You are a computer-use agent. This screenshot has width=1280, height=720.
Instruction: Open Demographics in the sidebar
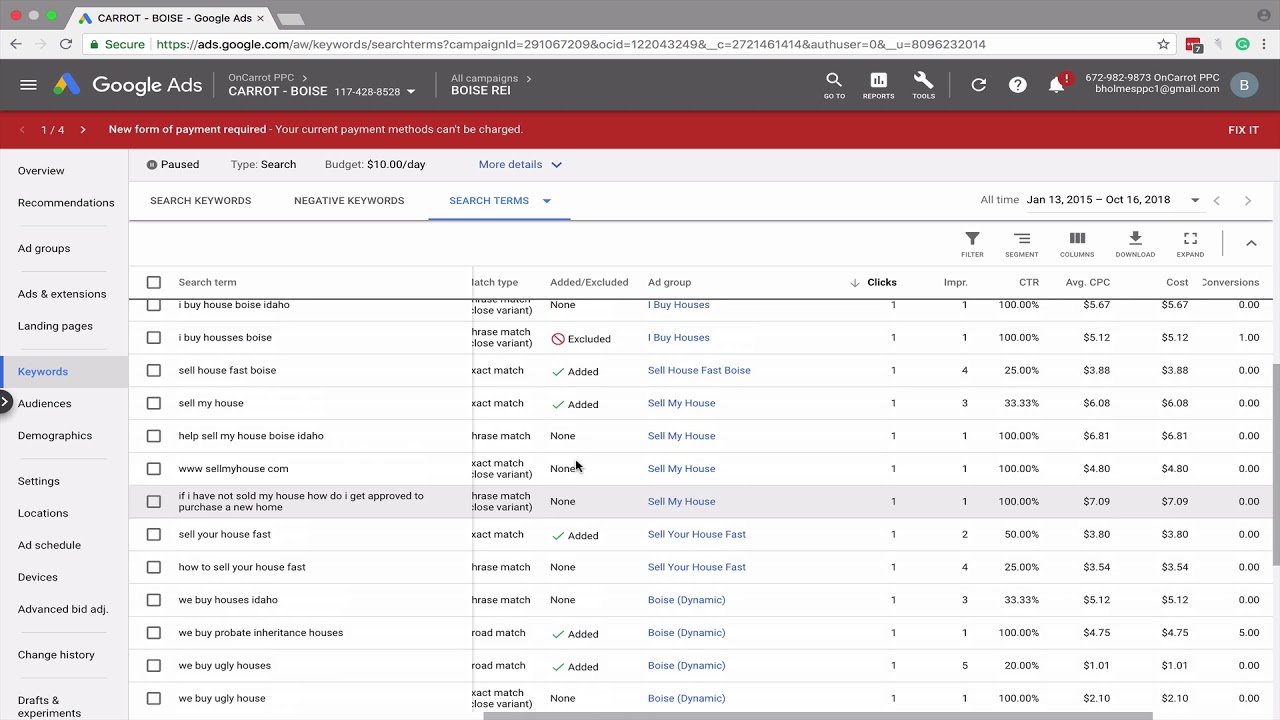click(x=55, y=436)
